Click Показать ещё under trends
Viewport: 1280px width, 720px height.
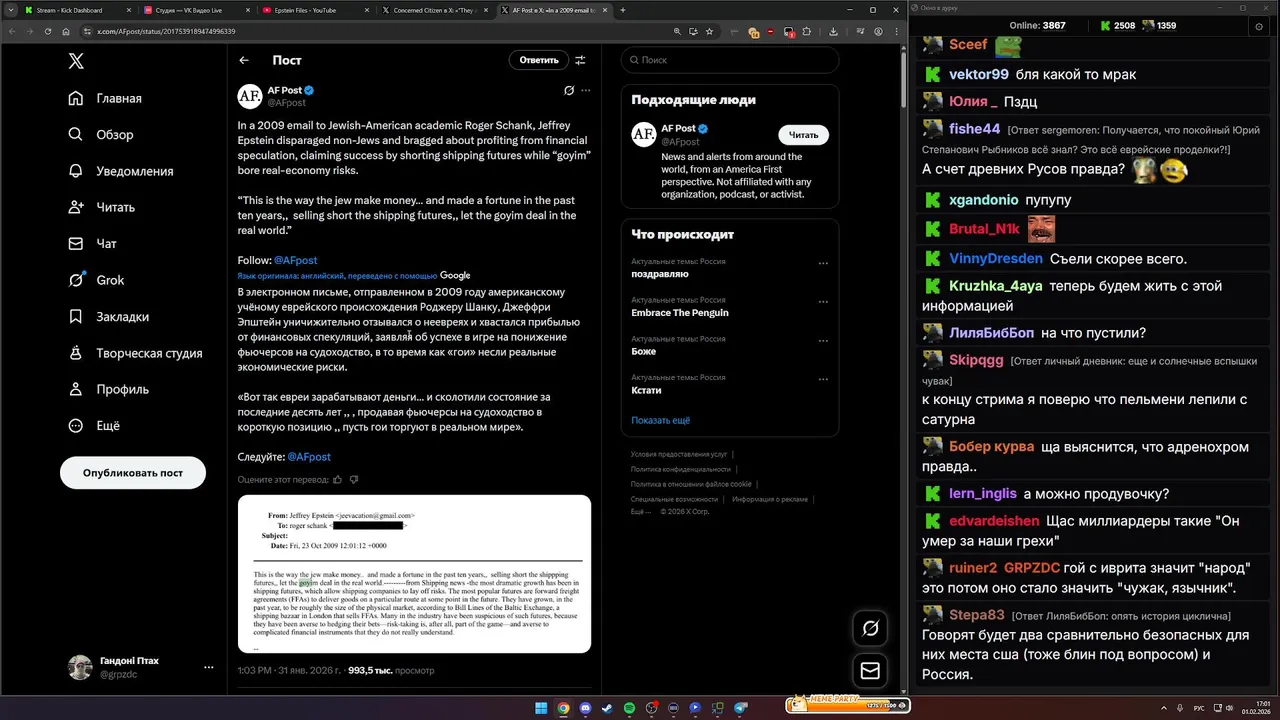click(660, 421)
